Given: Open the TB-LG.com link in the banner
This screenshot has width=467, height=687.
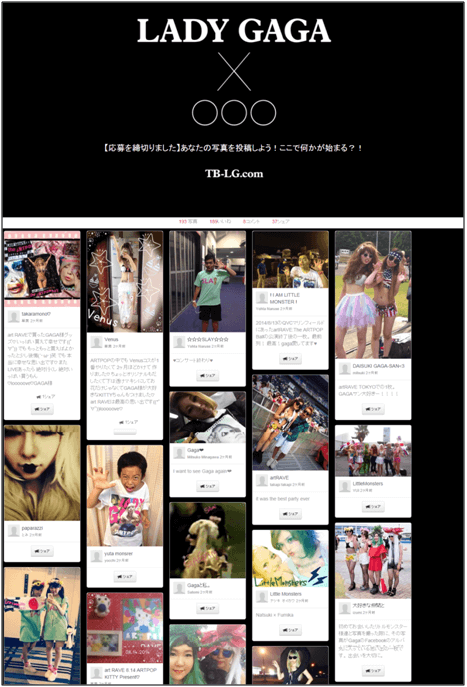Looking at the screenshot, I should 234,174.
